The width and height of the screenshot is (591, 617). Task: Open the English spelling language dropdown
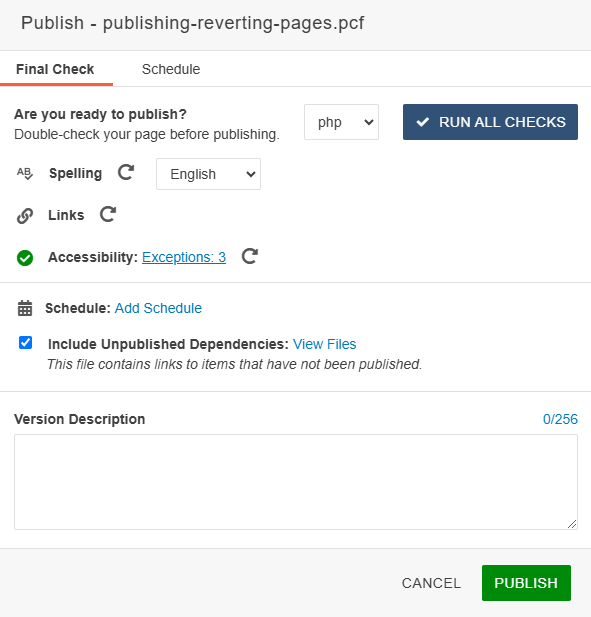tap(208, 174)
